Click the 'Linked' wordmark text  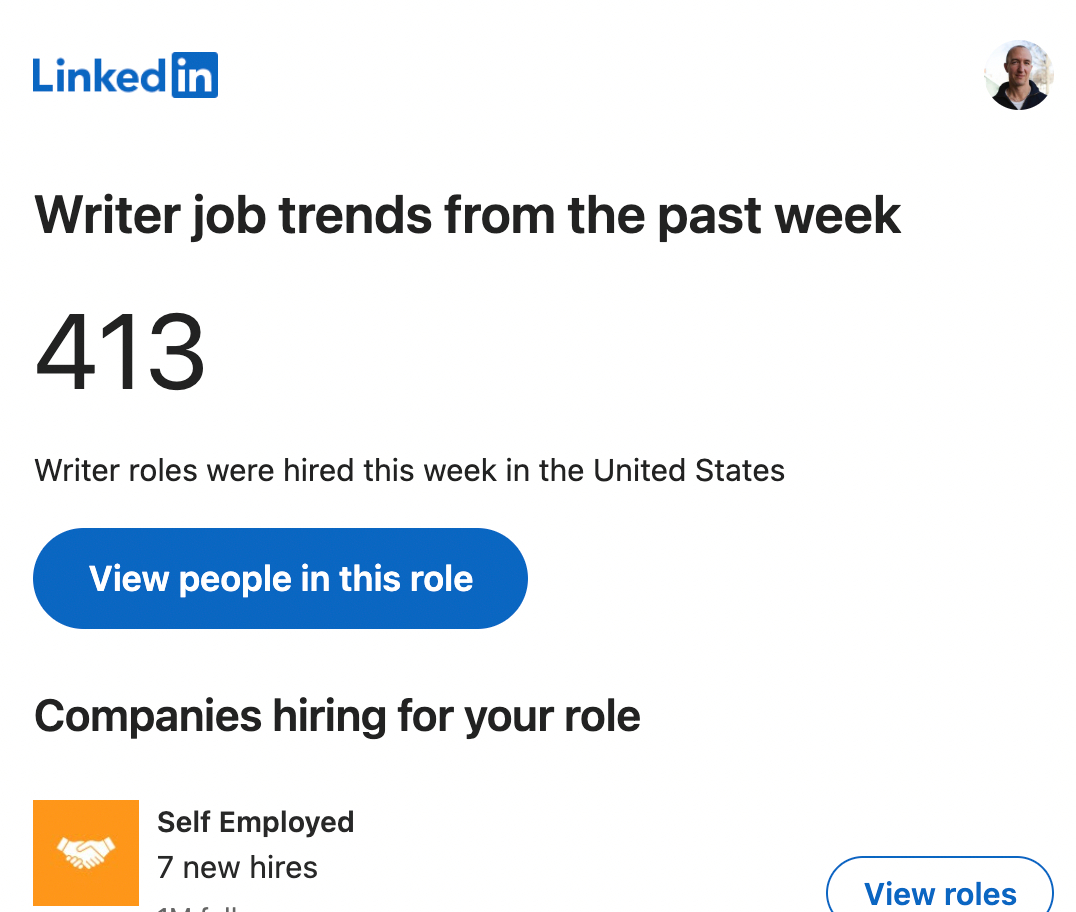click(99, 76)
